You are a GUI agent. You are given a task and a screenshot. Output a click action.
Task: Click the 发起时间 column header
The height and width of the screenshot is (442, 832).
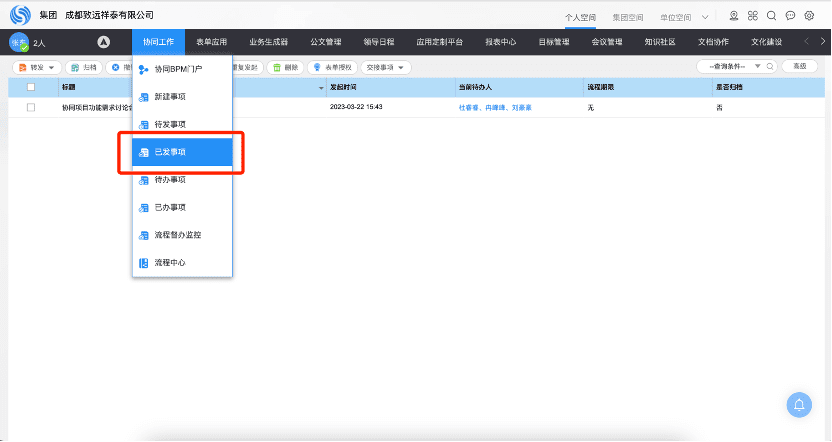tap(343, 87)
